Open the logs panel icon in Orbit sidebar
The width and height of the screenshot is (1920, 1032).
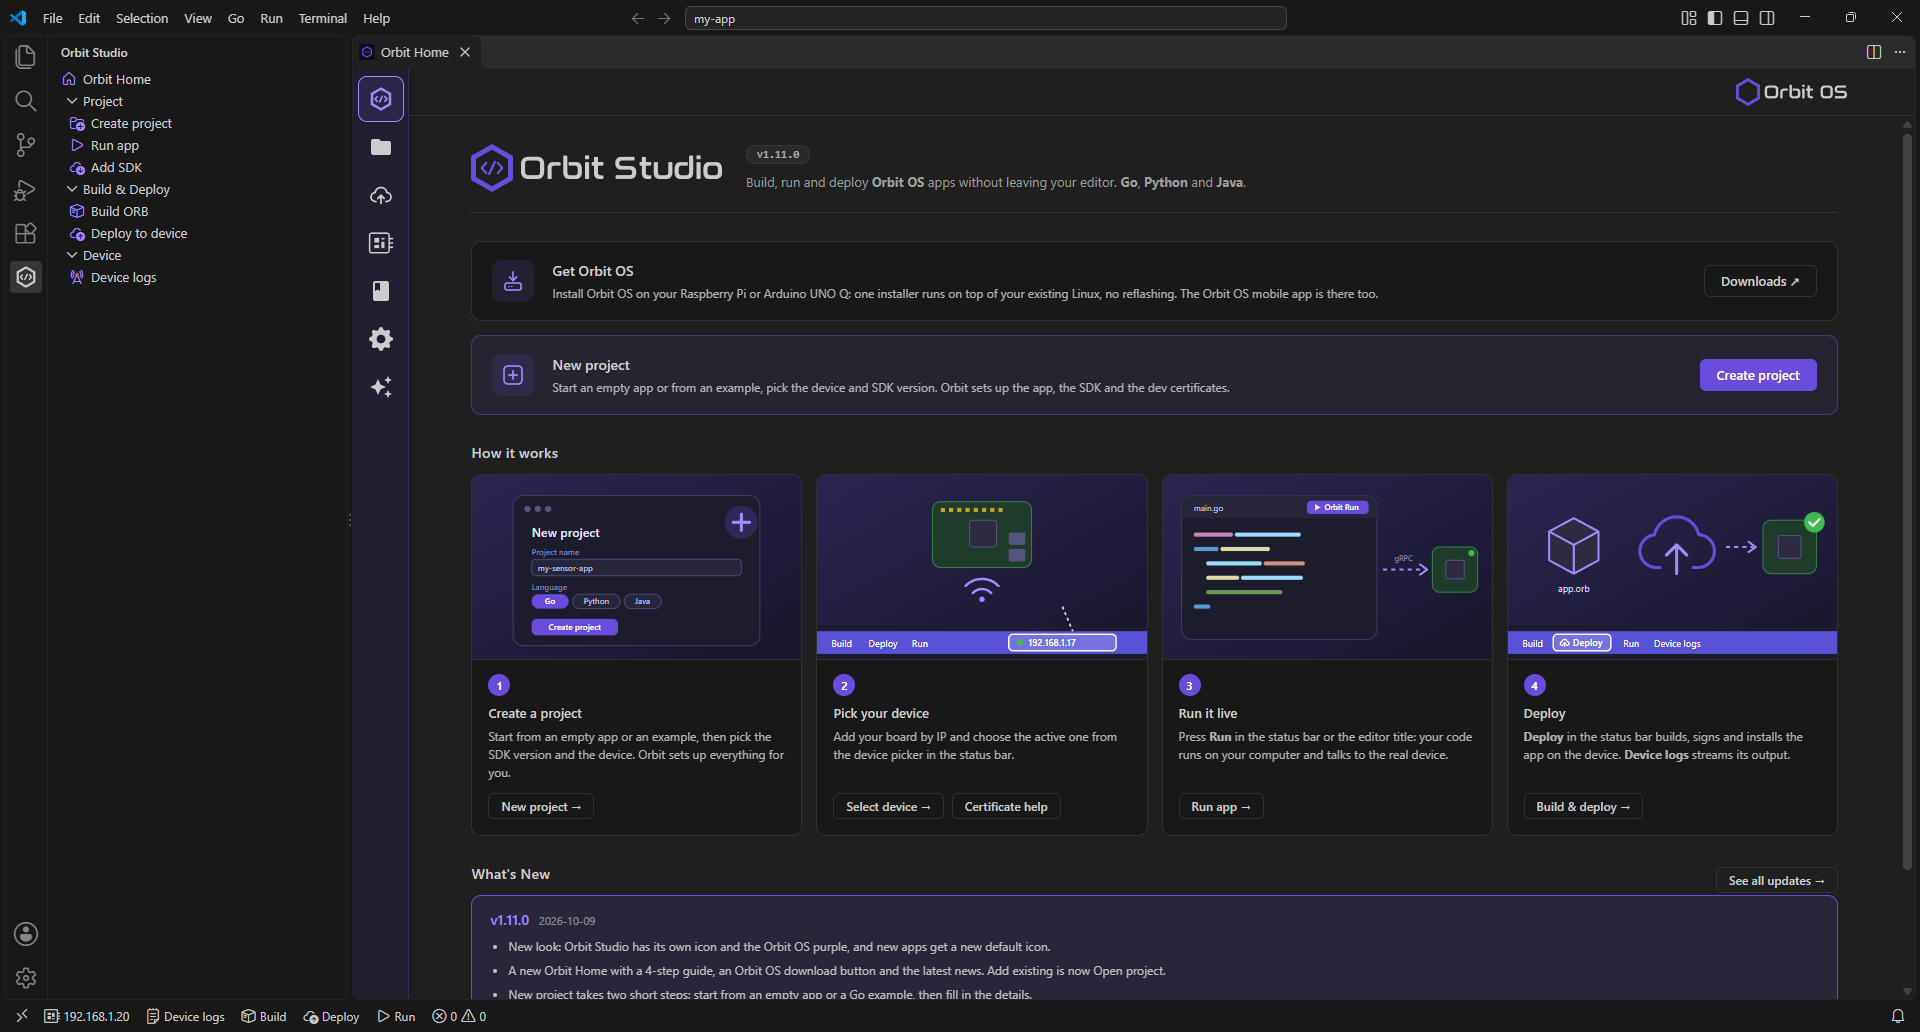[381, 243]
